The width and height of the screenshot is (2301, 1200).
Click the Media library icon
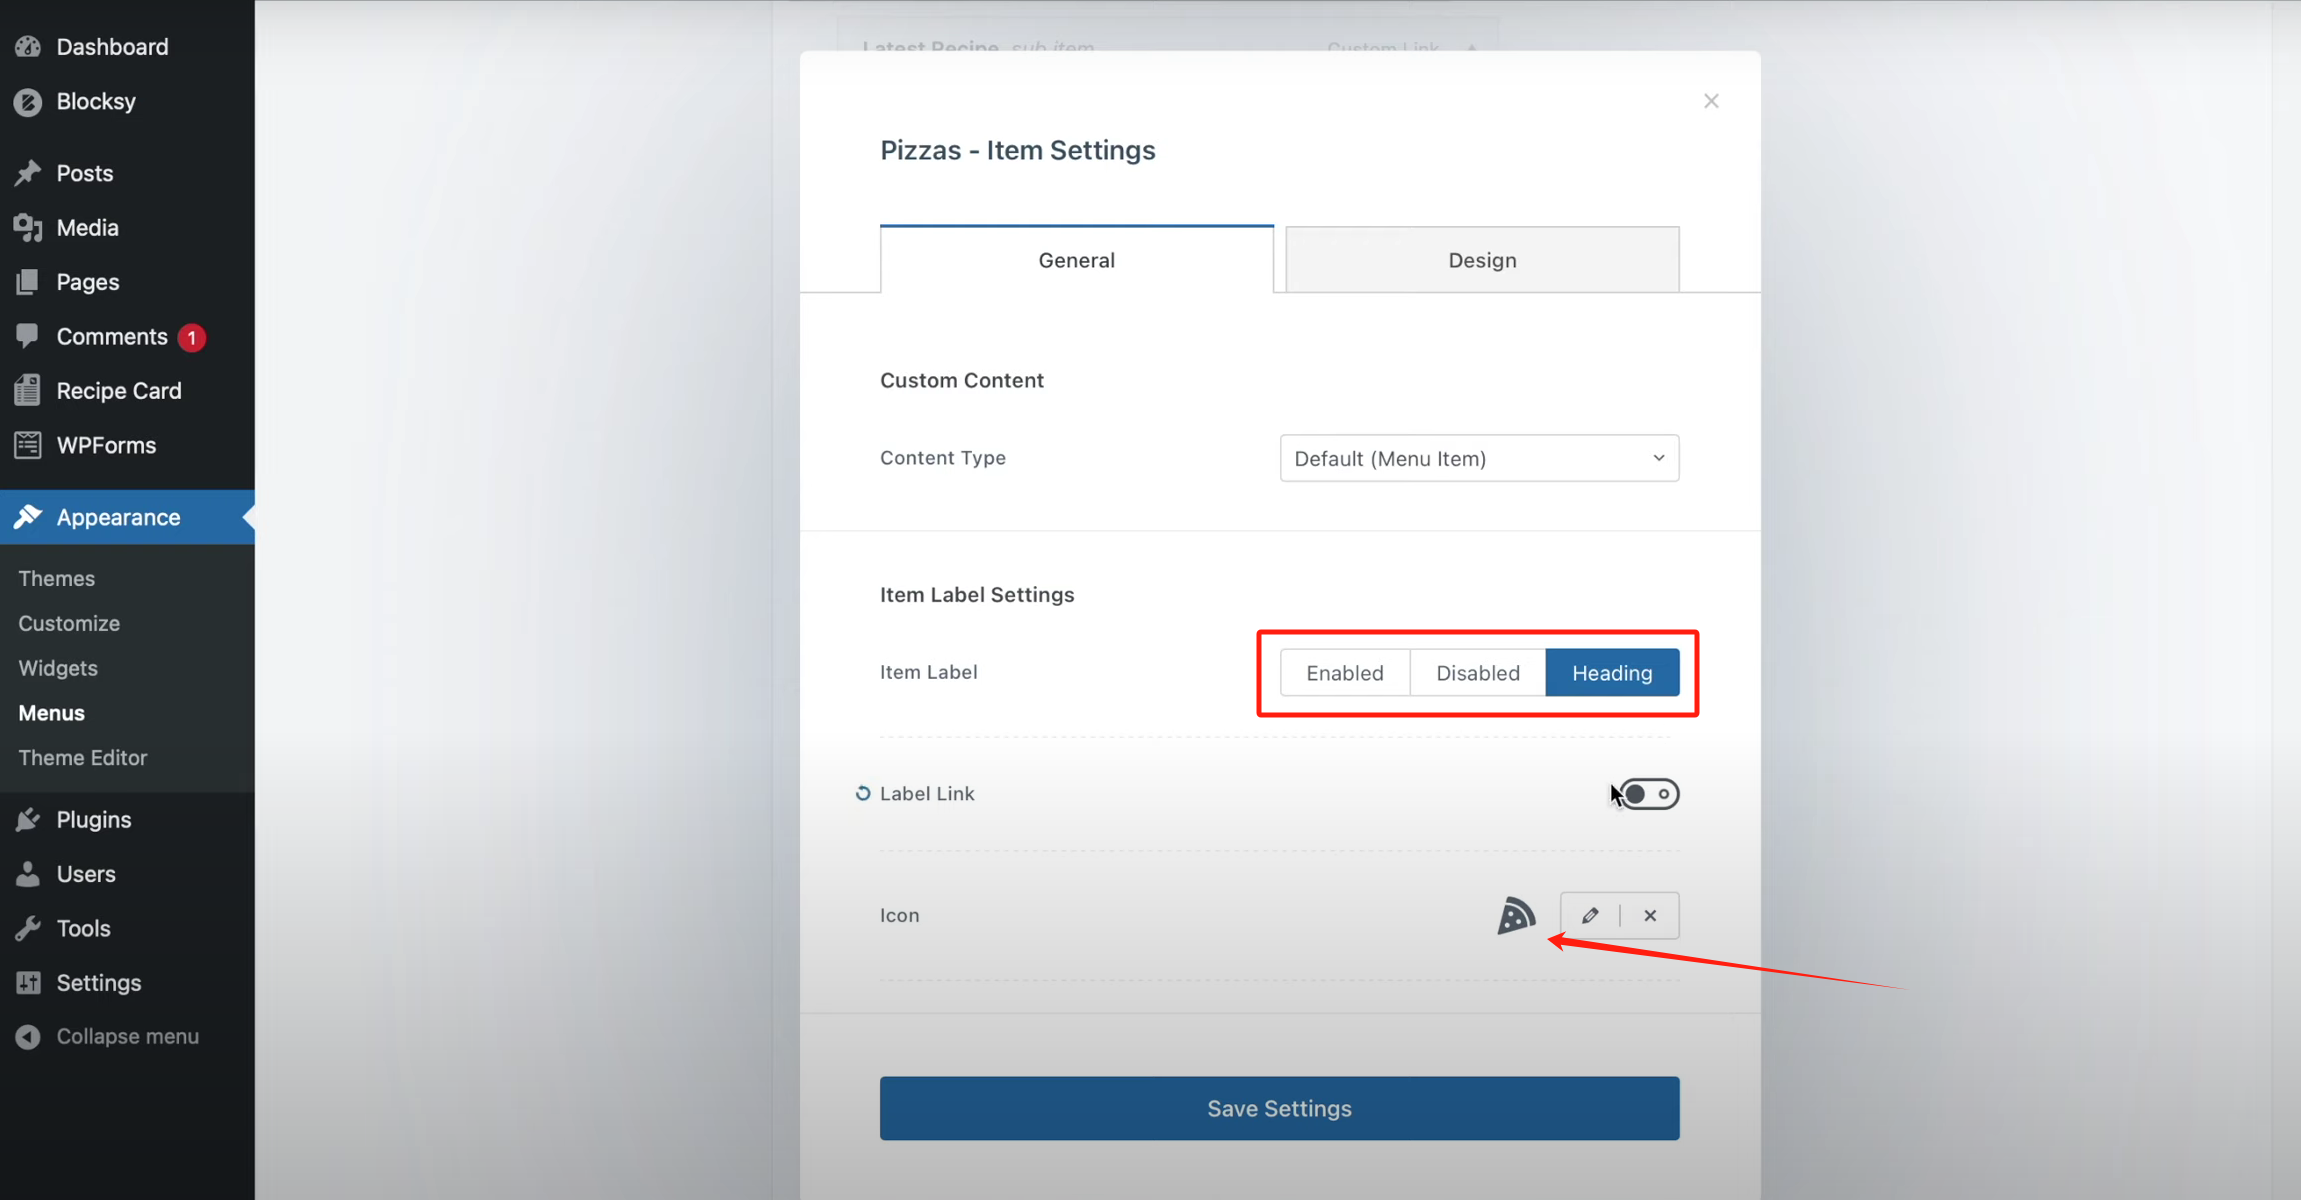tap(88, 227)
